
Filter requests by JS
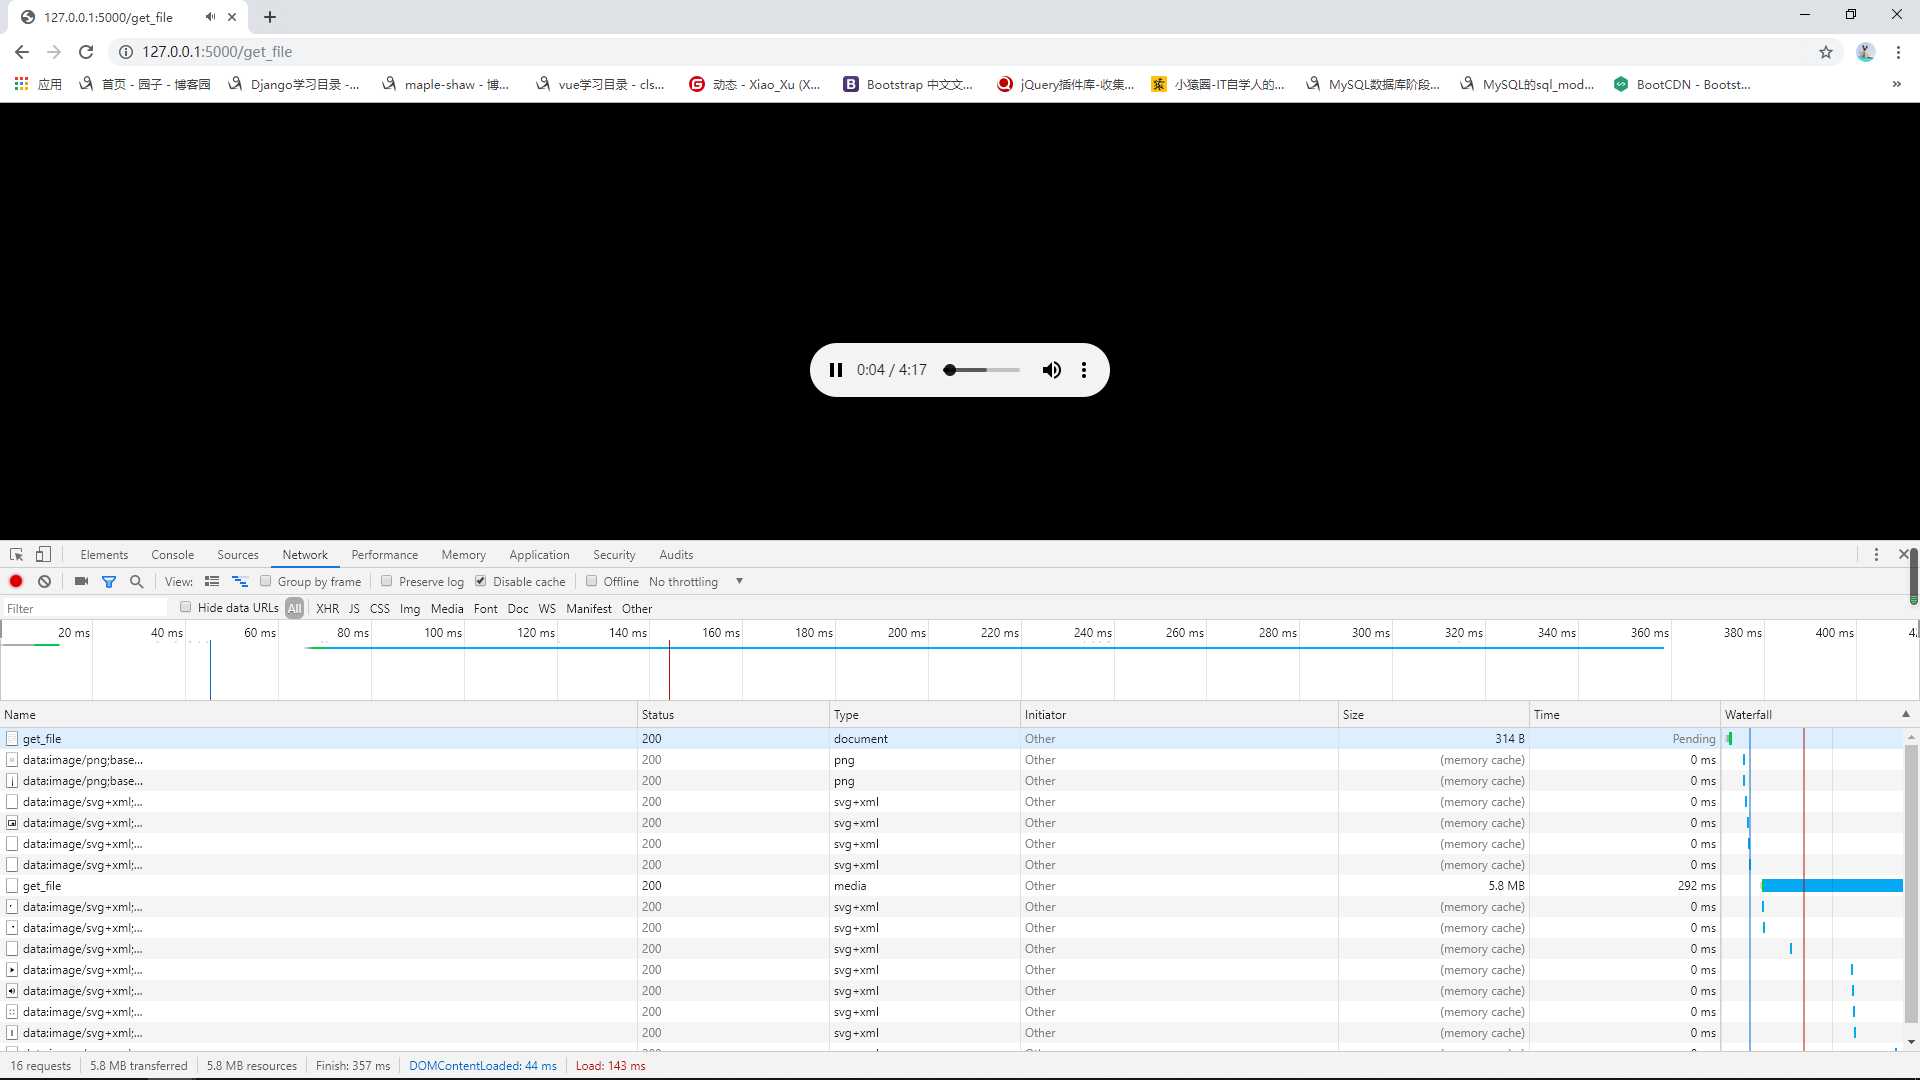coord(354,608)
